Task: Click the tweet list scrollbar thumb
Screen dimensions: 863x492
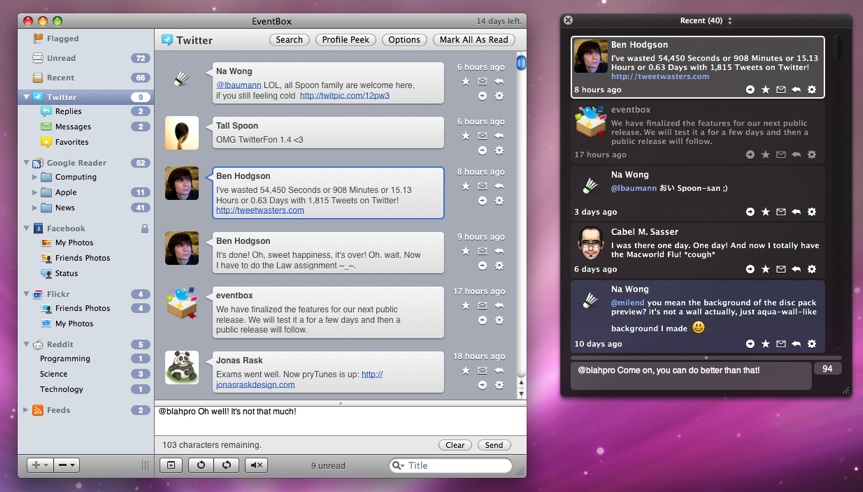Action: point(521,62)
